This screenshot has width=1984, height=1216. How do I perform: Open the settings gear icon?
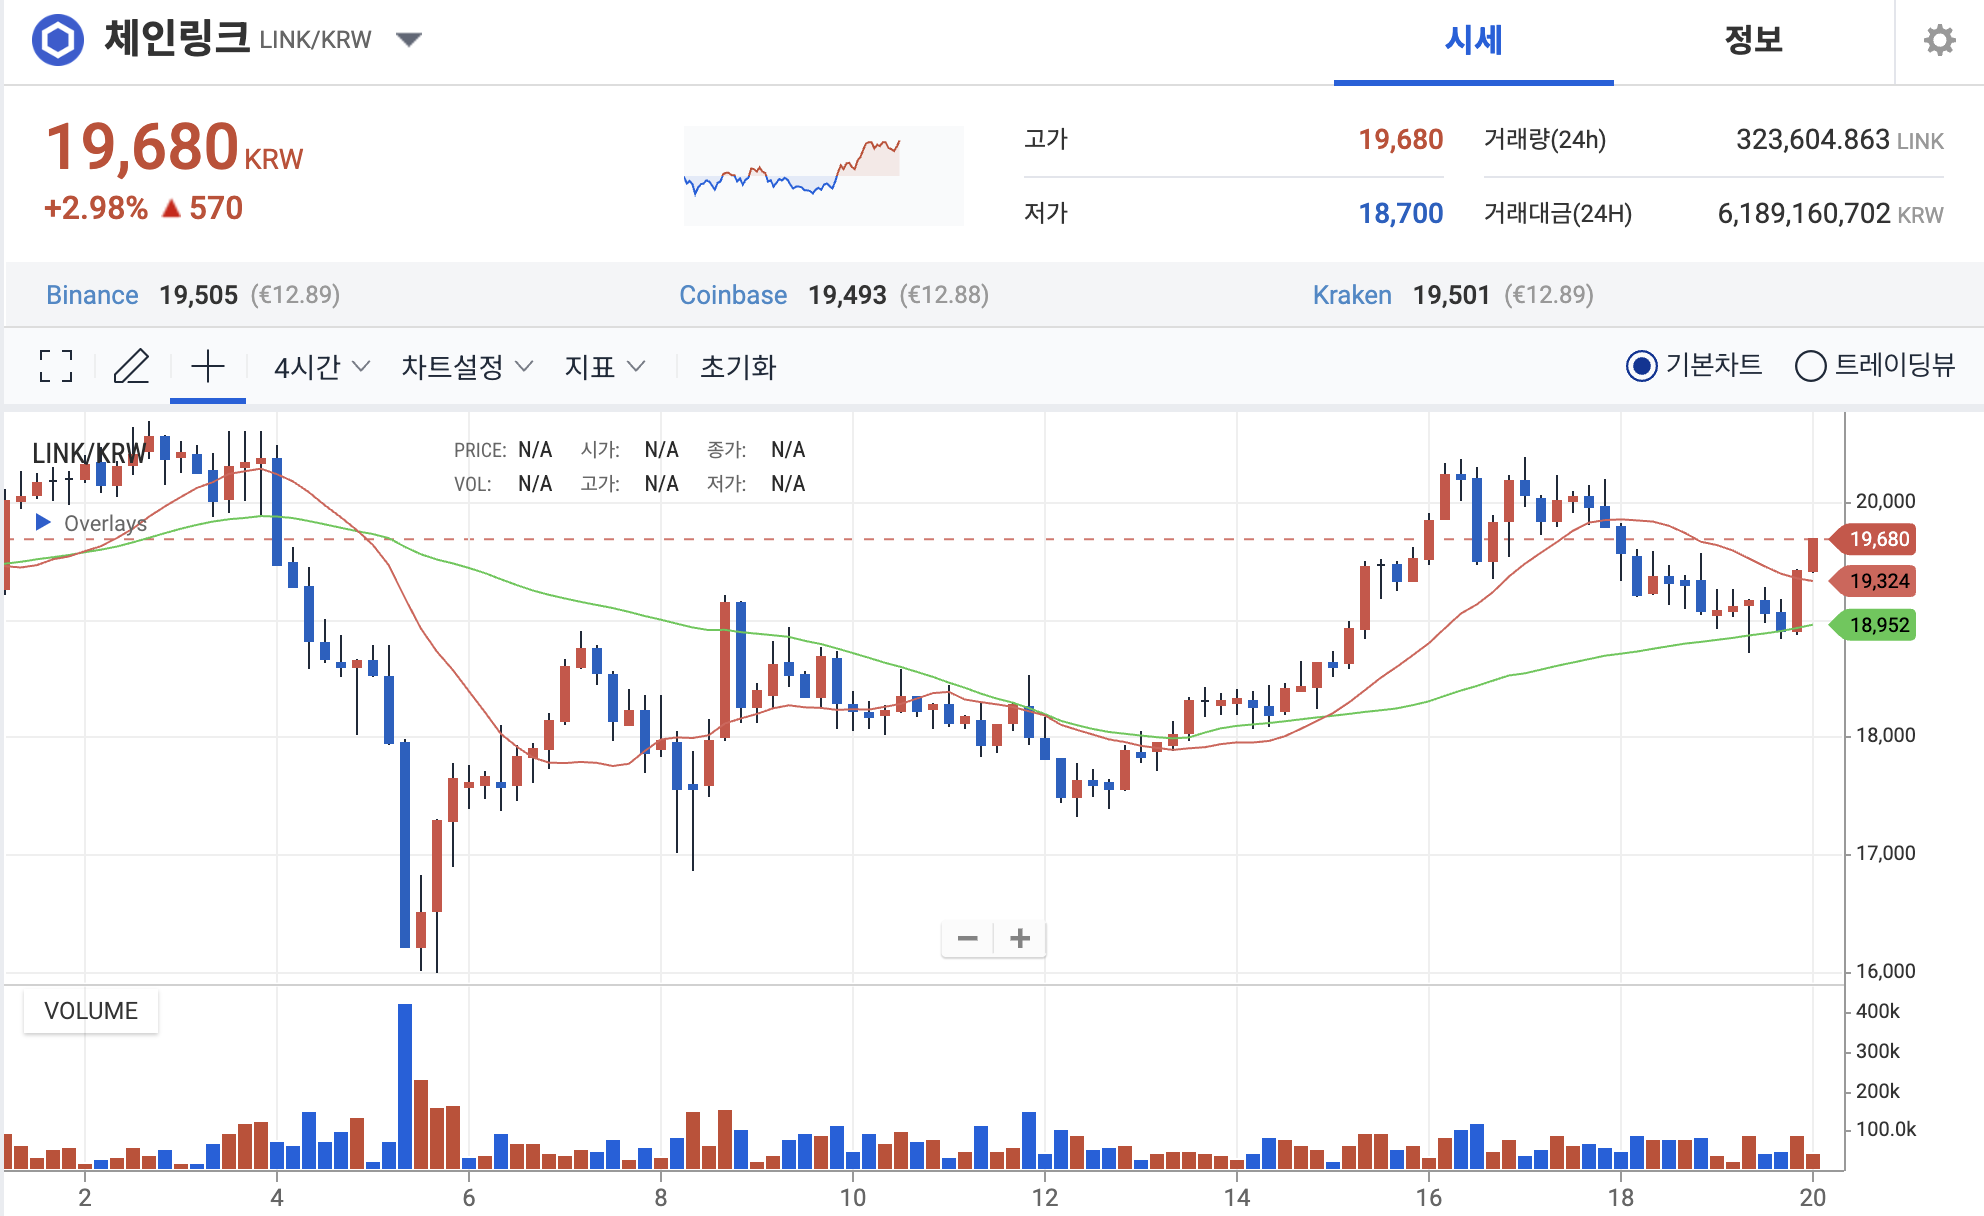tap(1939, 41)
